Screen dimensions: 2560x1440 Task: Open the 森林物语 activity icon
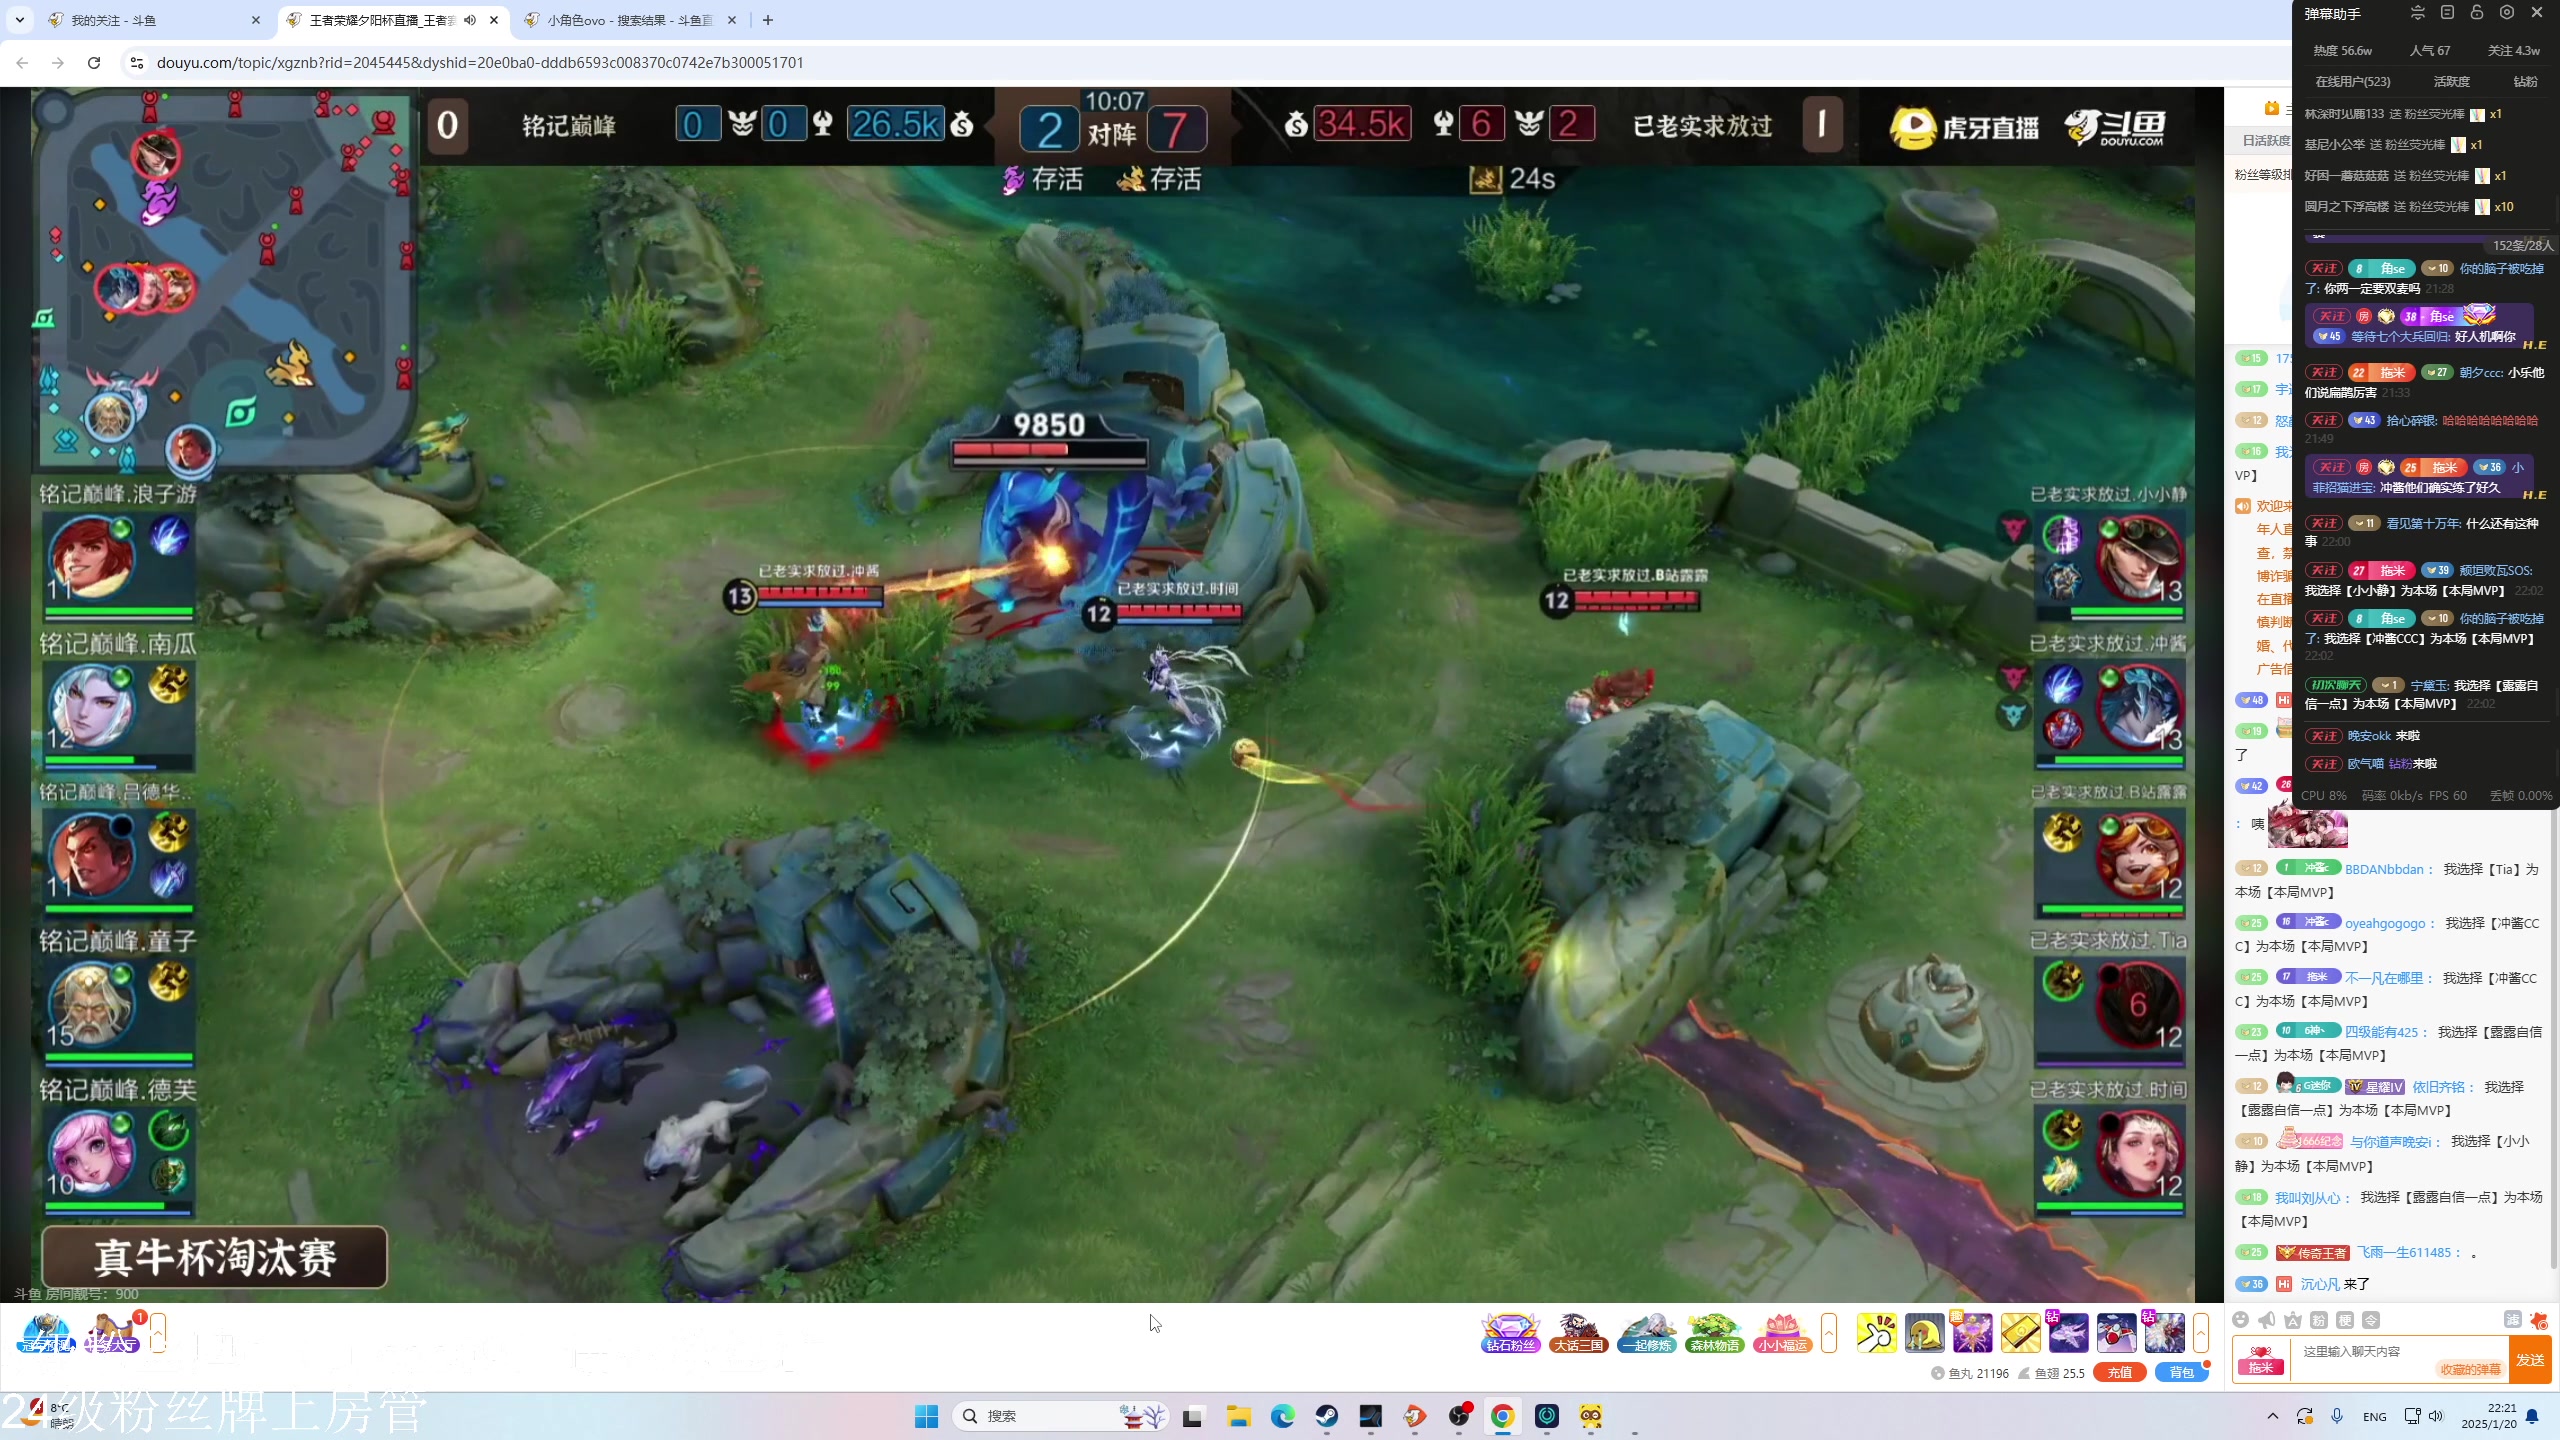pyautogui.click(x=1714, y=1333)
